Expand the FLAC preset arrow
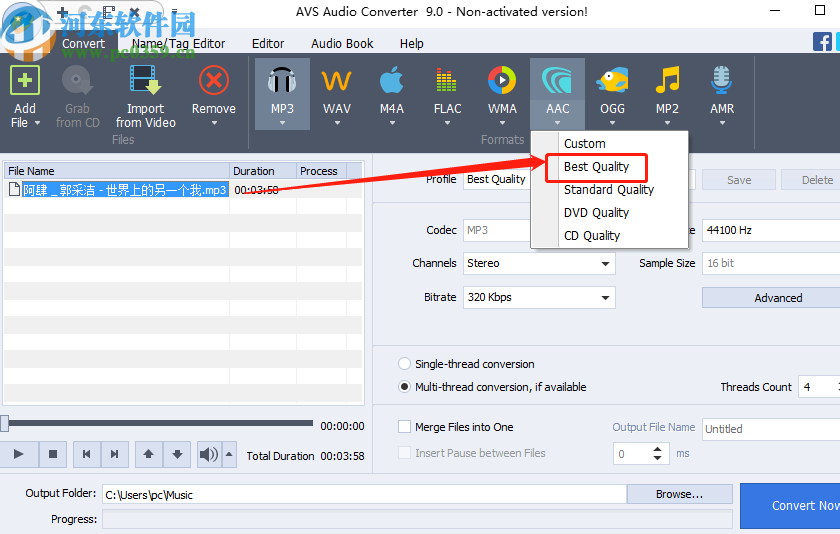Image resolution: width=840 pixels, height=534 pixels. pyautogui.click(x=447, y=123)
